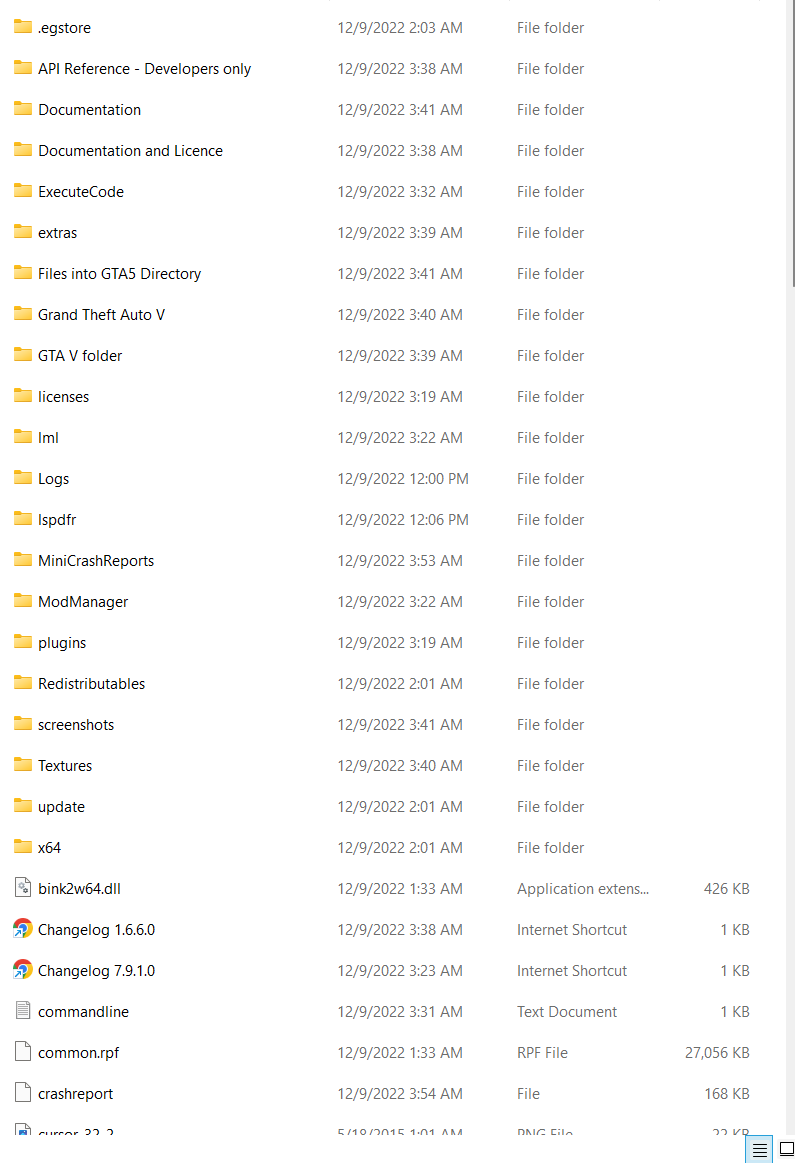Image resolution: width=795 pixels, height=1163 pixels.
Task: Select the licenses folder icon
Action: 23,396
